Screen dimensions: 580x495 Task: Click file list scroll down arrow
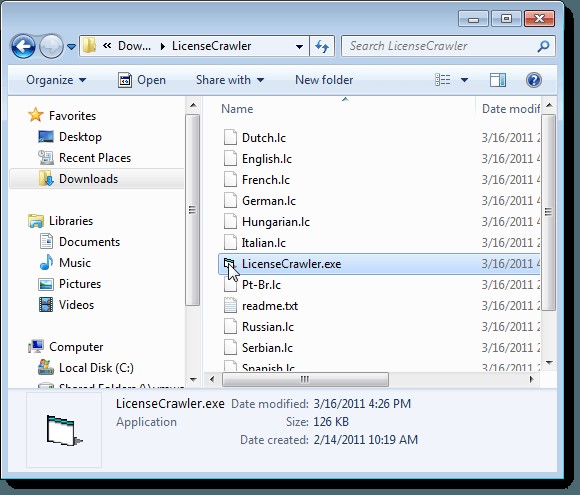coord(549,363)
